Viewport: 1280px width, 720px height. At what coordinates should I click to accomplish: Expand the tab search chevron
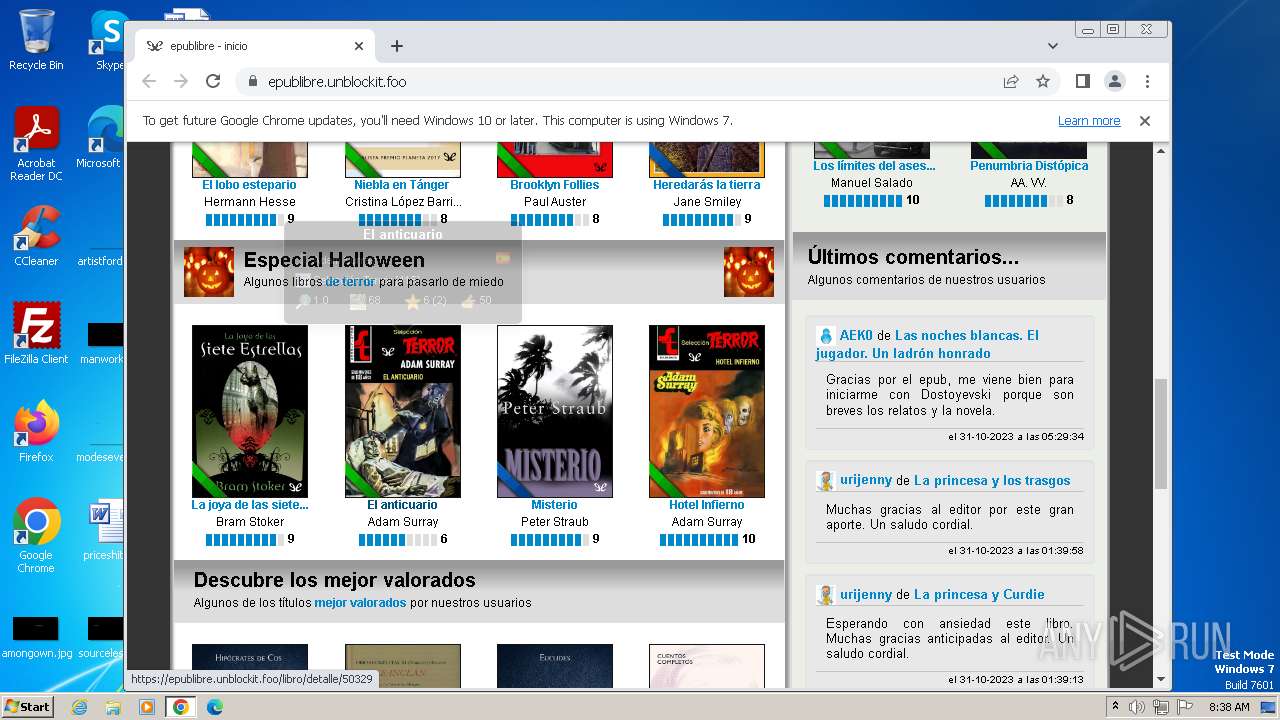coord(1053,46)
